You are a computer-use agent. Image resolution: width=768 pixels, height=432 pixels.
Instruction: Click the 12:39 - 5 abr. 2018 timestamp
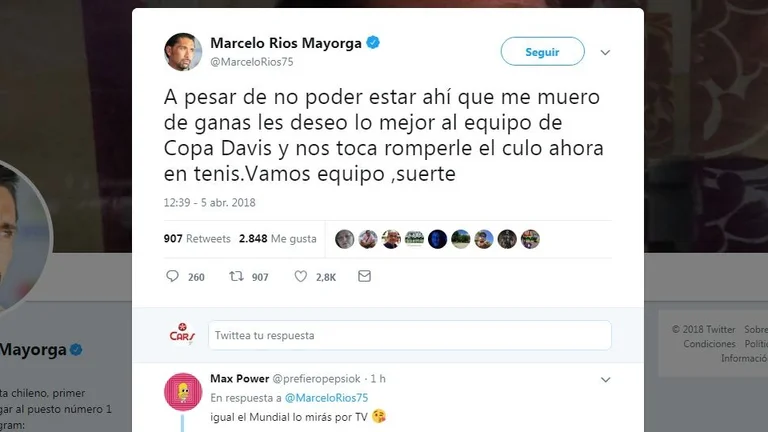[210, 202]
